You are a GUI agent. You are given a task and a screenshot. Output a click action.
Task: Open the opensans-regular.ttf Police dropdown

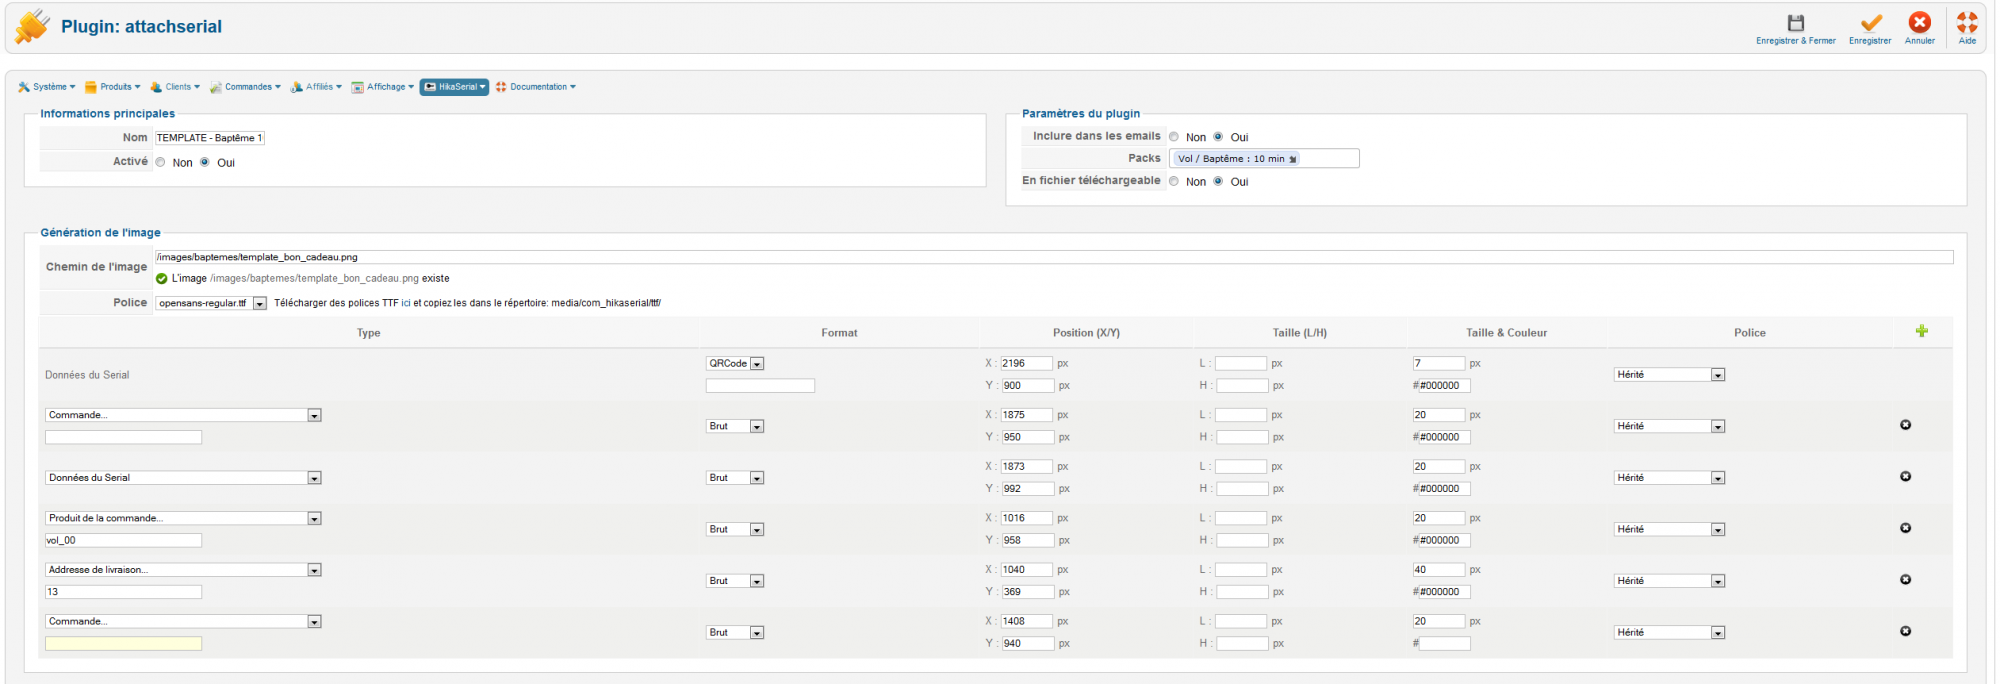click(x=259, y=303)
